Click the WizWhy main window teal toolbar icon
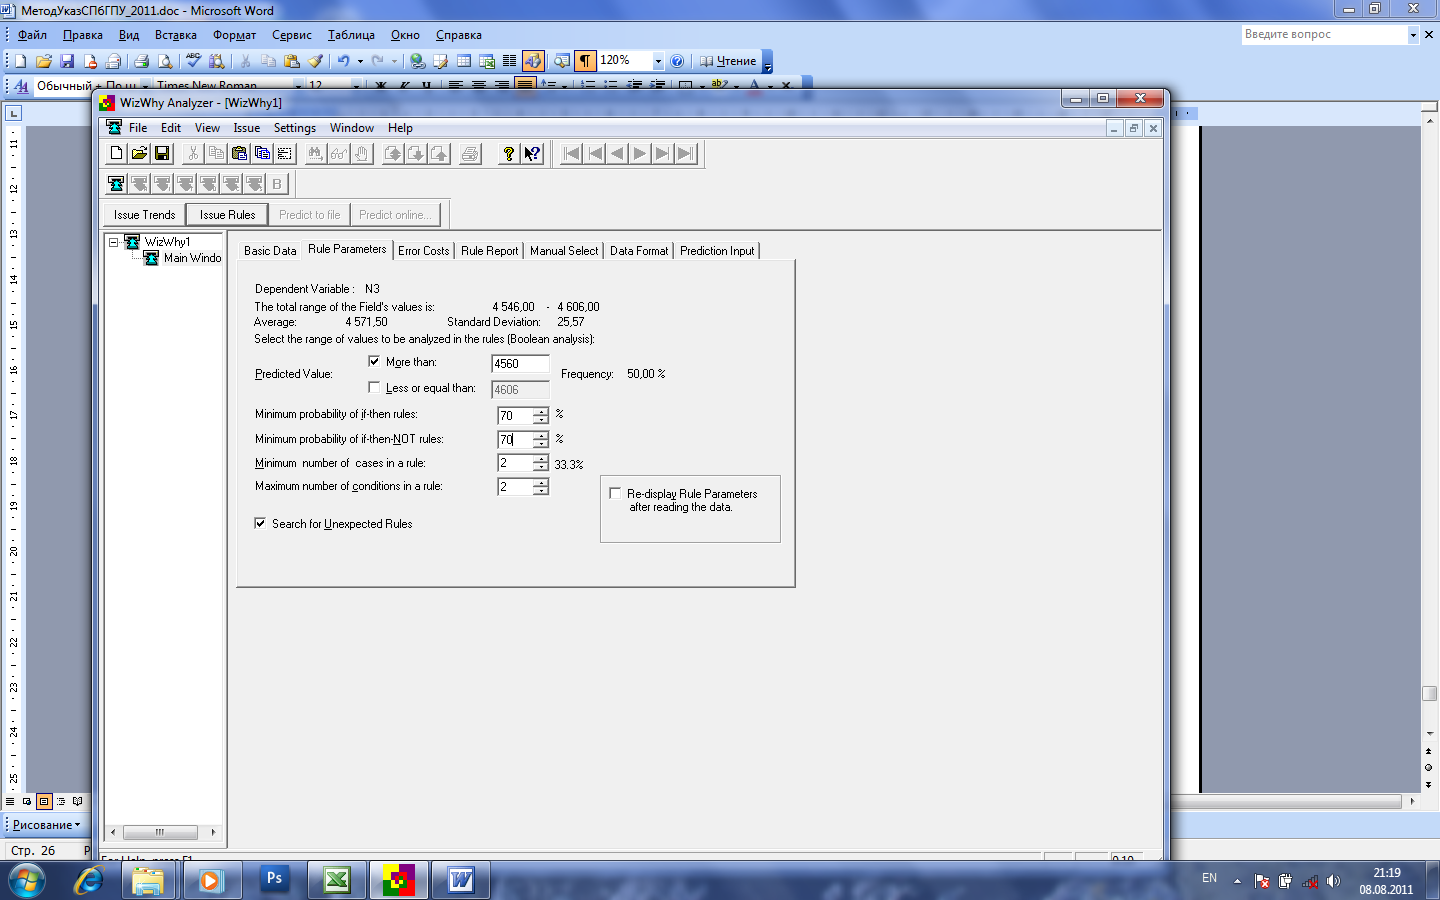 [x=116, y=184]
